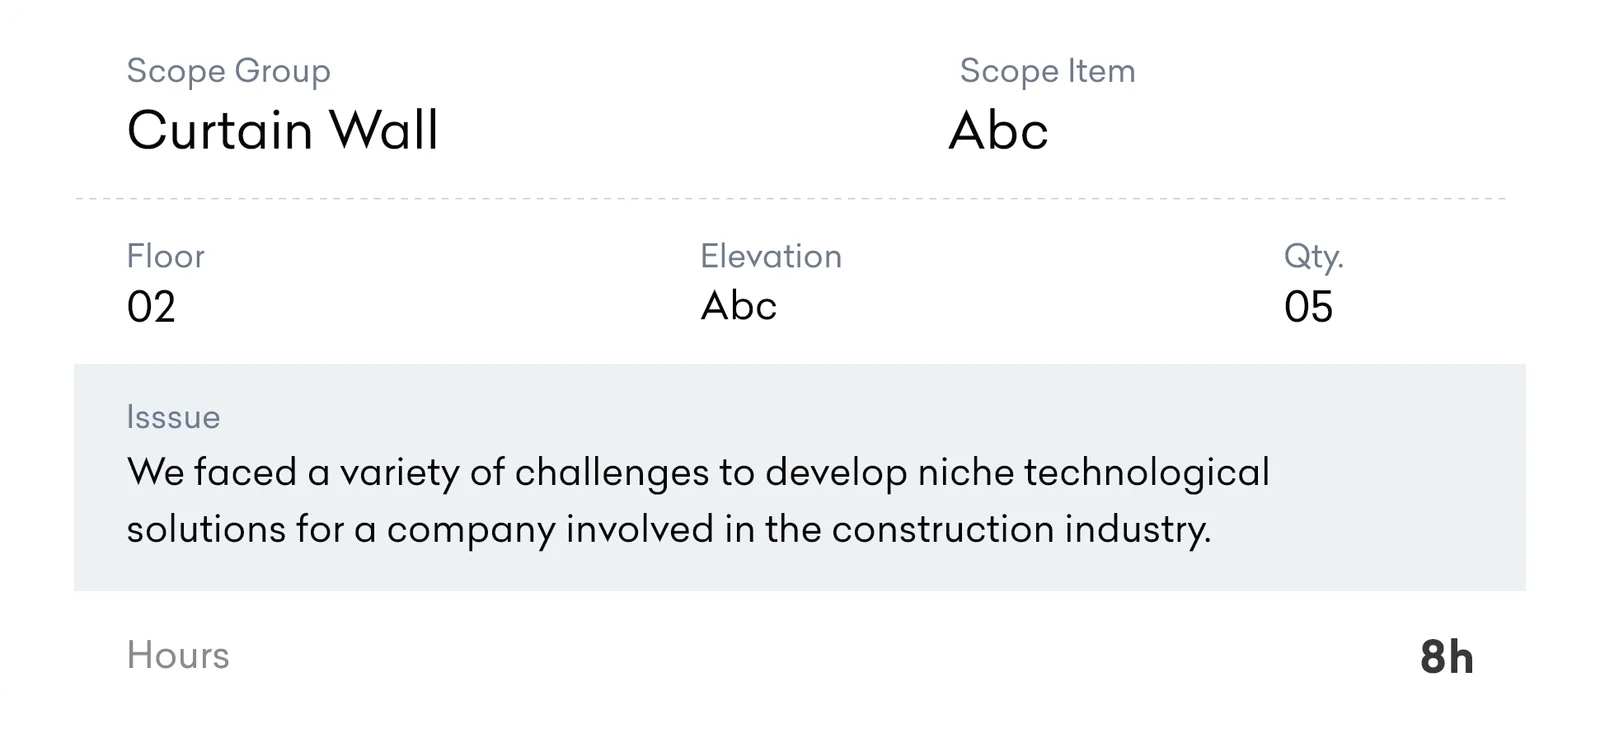1600x730 pixels.
Task: Select the Elevation Abc value
Action: click(x=738, y=306)
